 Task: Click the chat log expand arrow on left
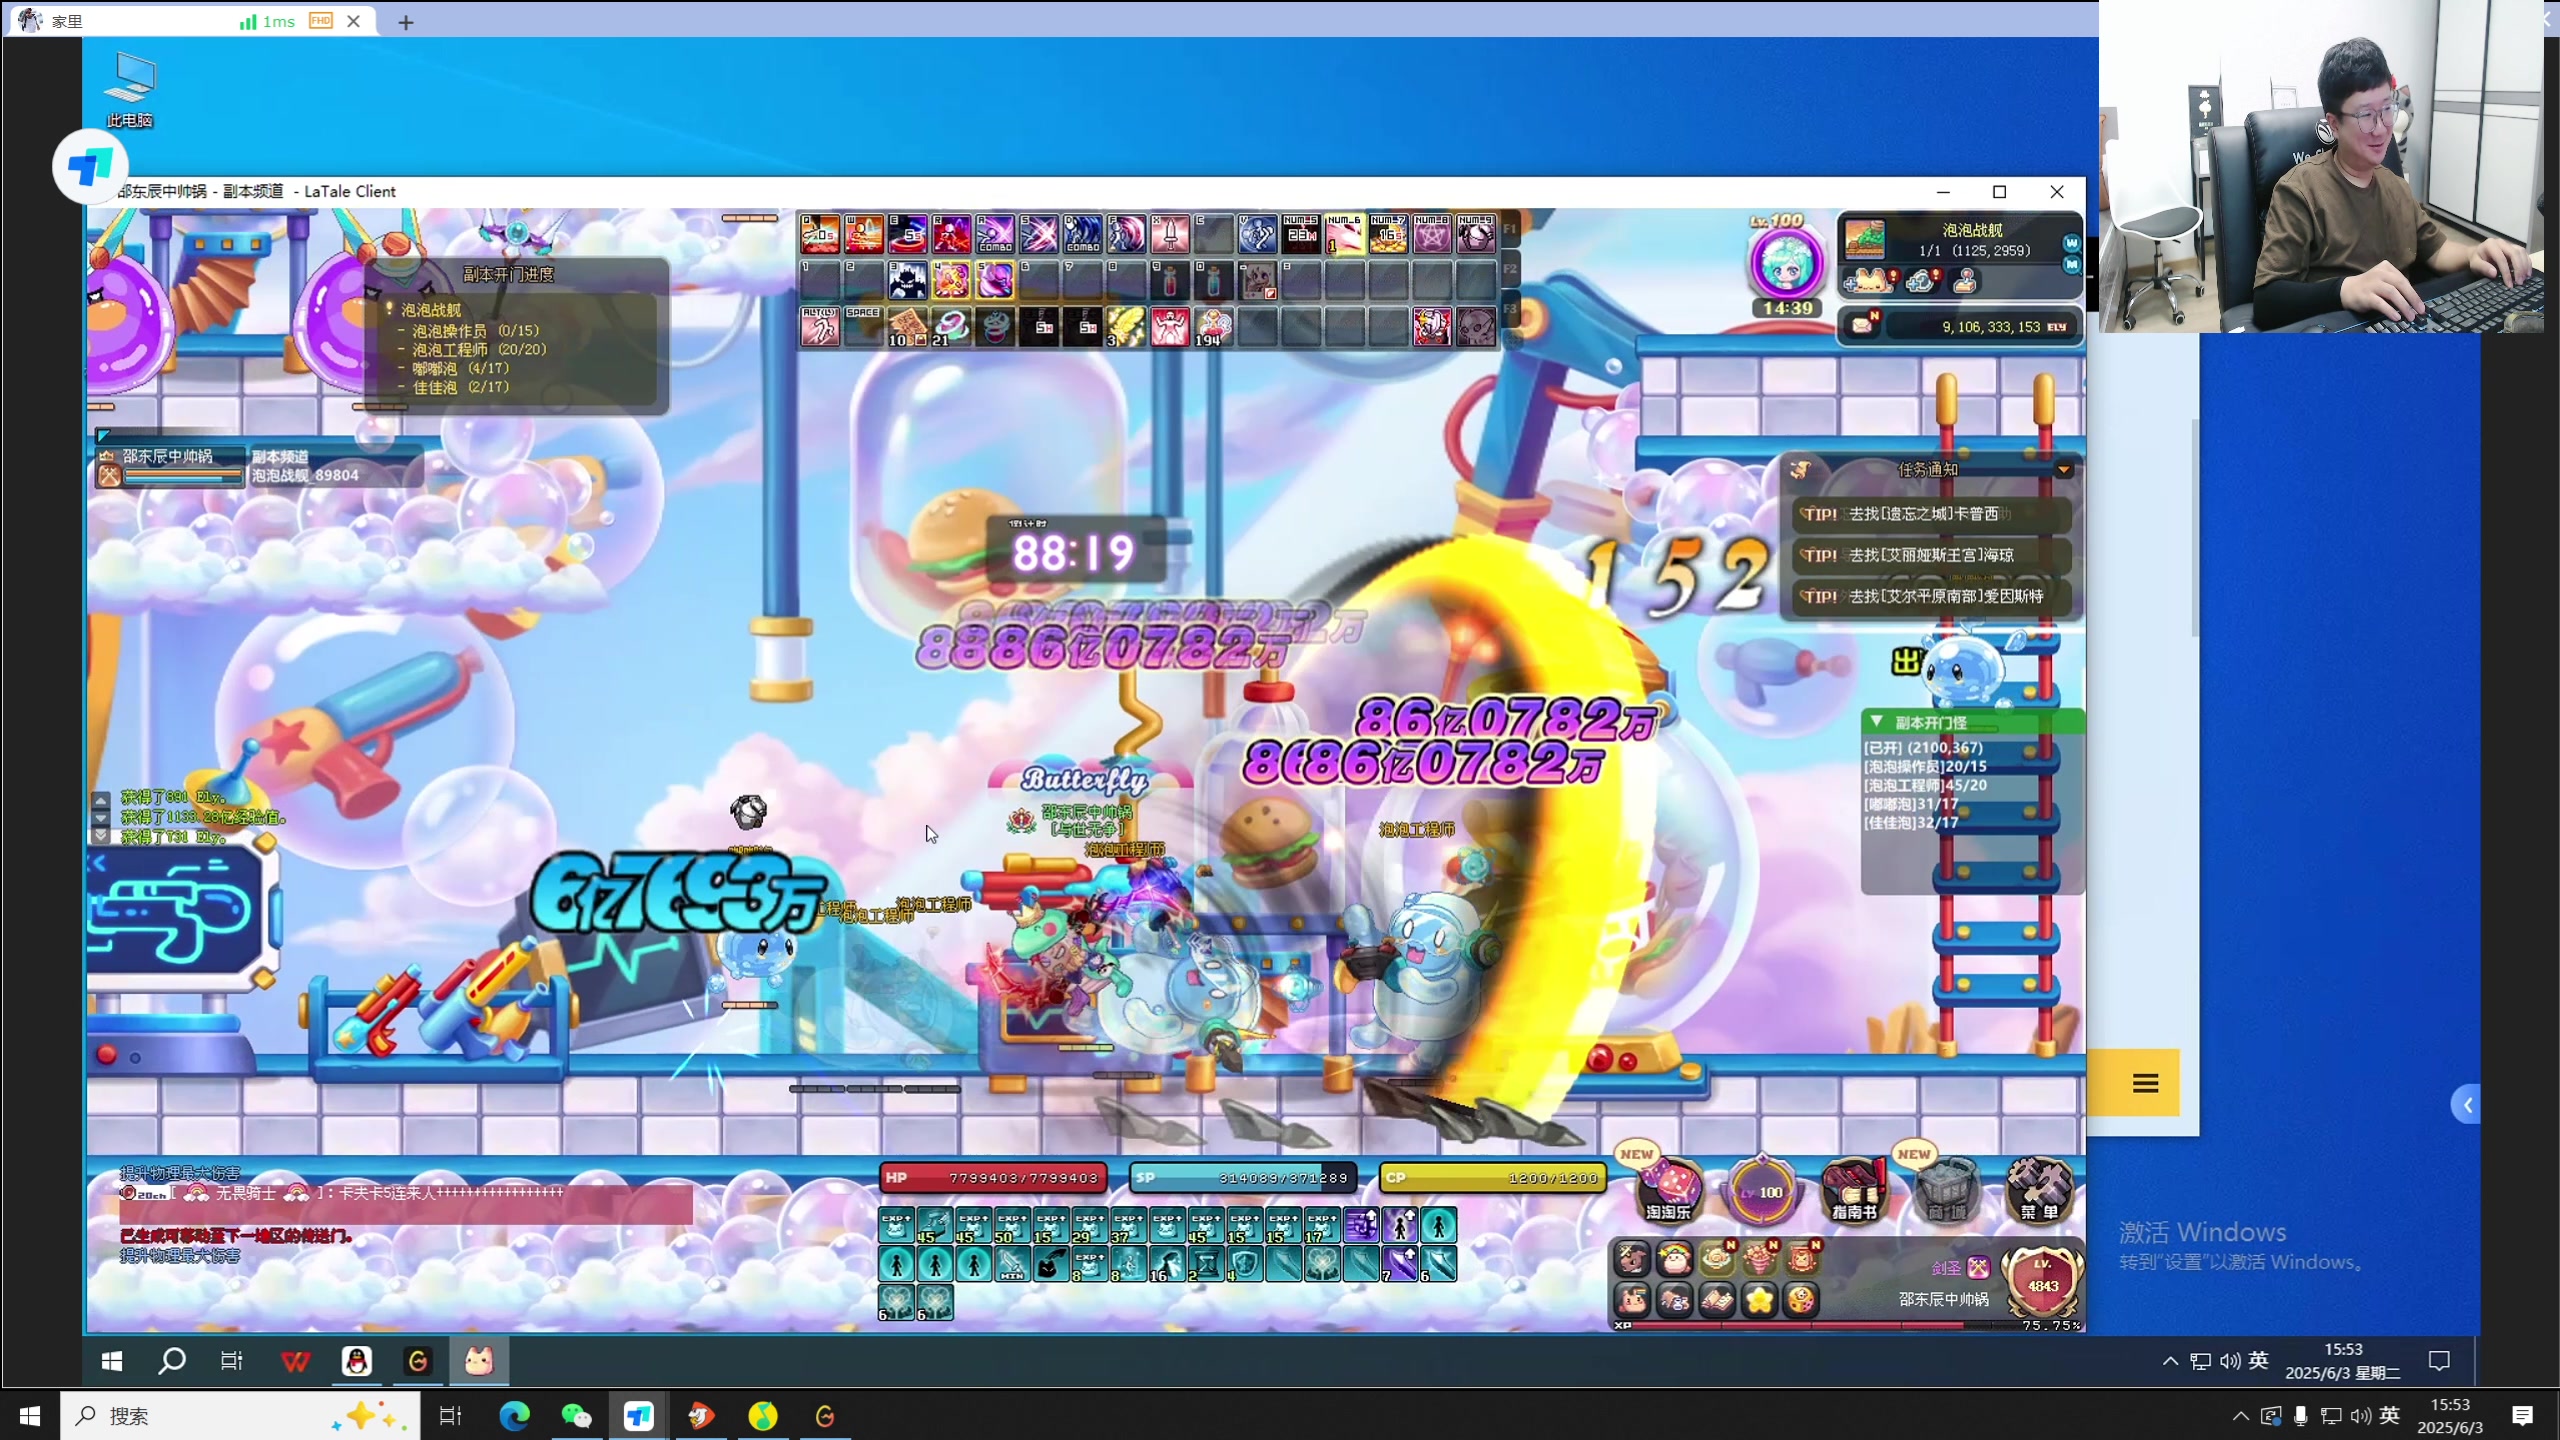pos(100,801)
